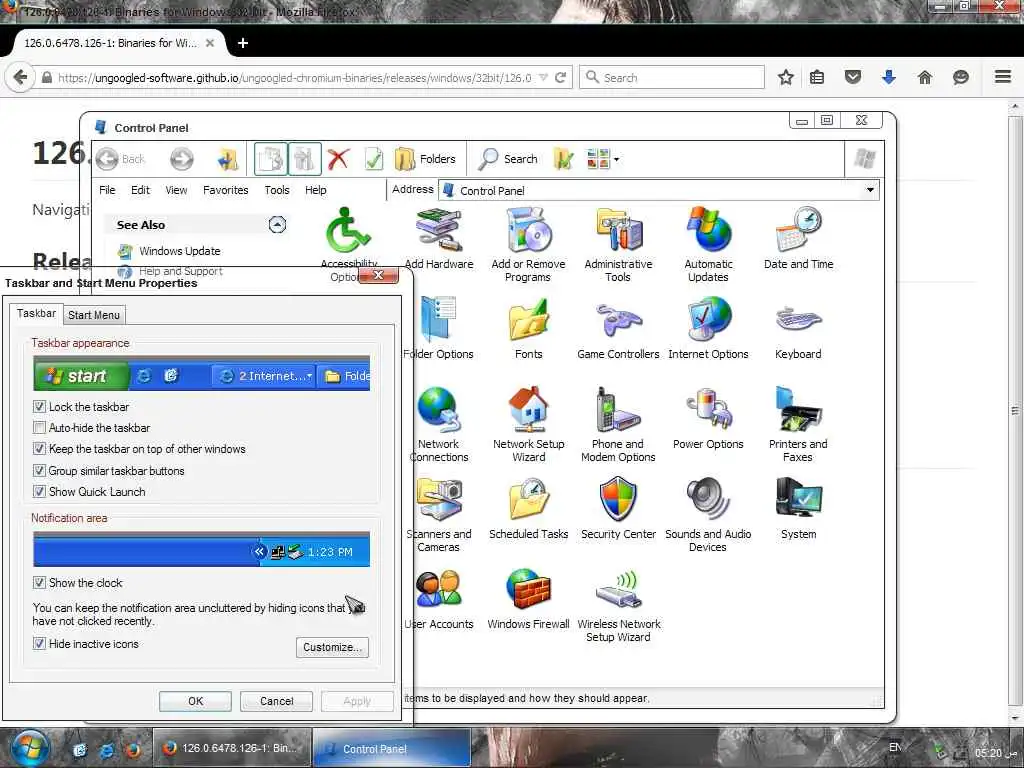
Task: Open the Views dropdown arrow in toolbar
Action: click(616, 159)
